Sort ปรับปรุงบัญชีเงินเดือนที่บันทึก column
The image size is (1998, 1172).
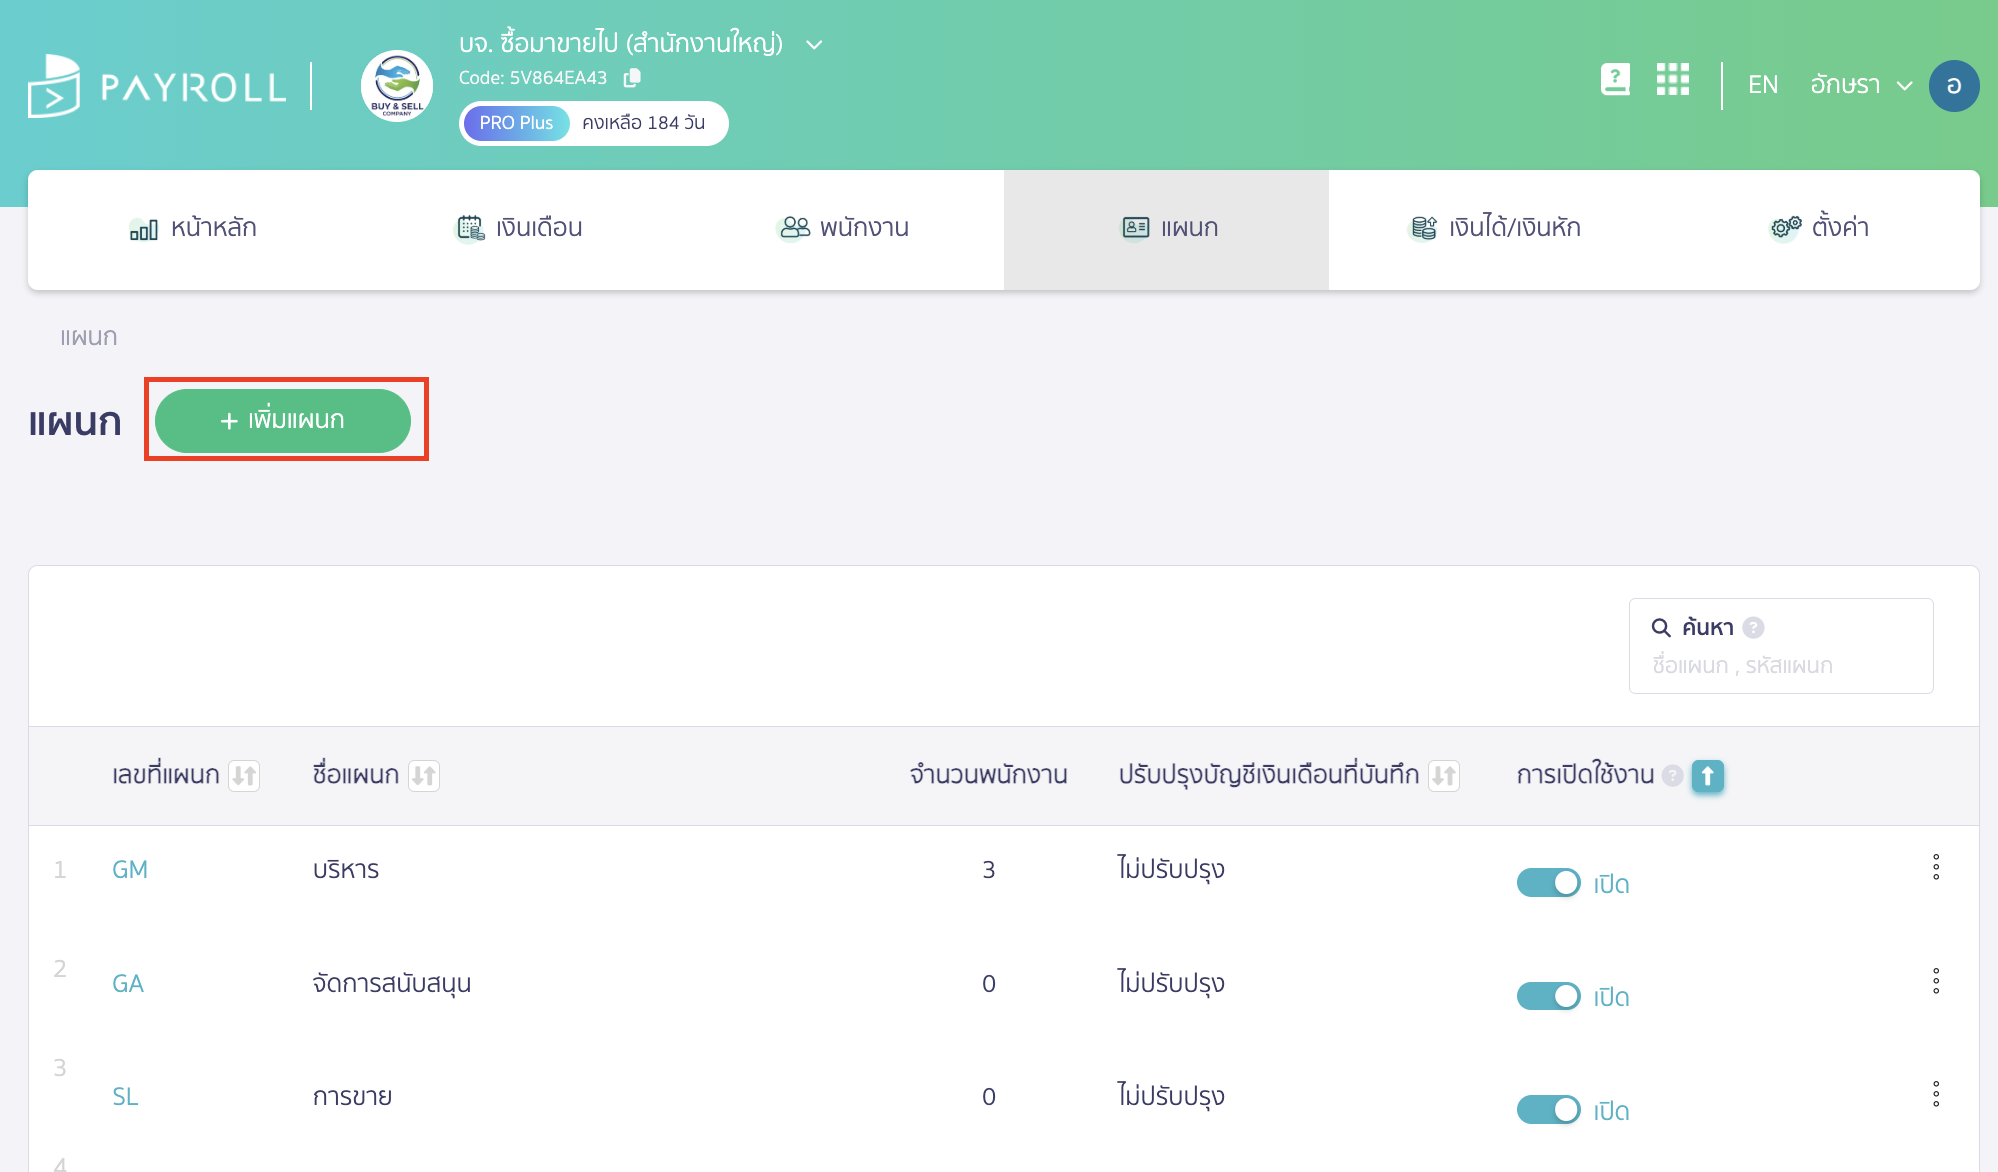pyautogui.click(x=1443, y=775)
